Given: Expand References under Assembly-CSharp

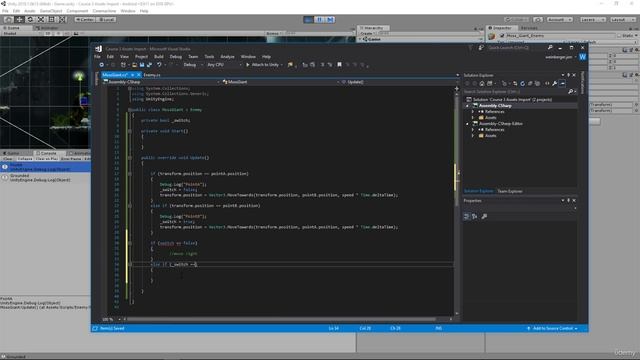Looking at the screenshot, I should 473,111.
